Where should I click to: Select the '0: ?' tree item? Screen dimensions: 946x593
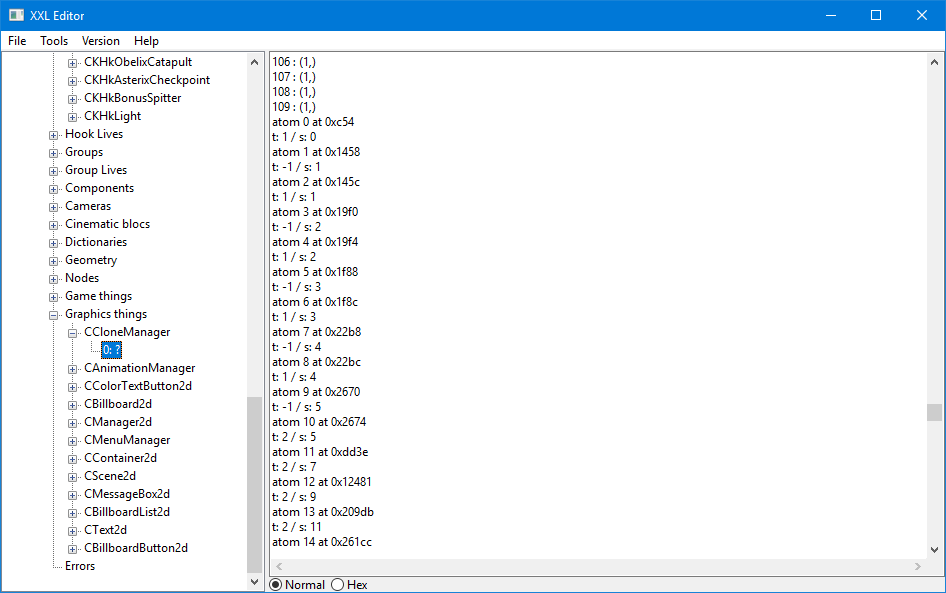[112, 350]
